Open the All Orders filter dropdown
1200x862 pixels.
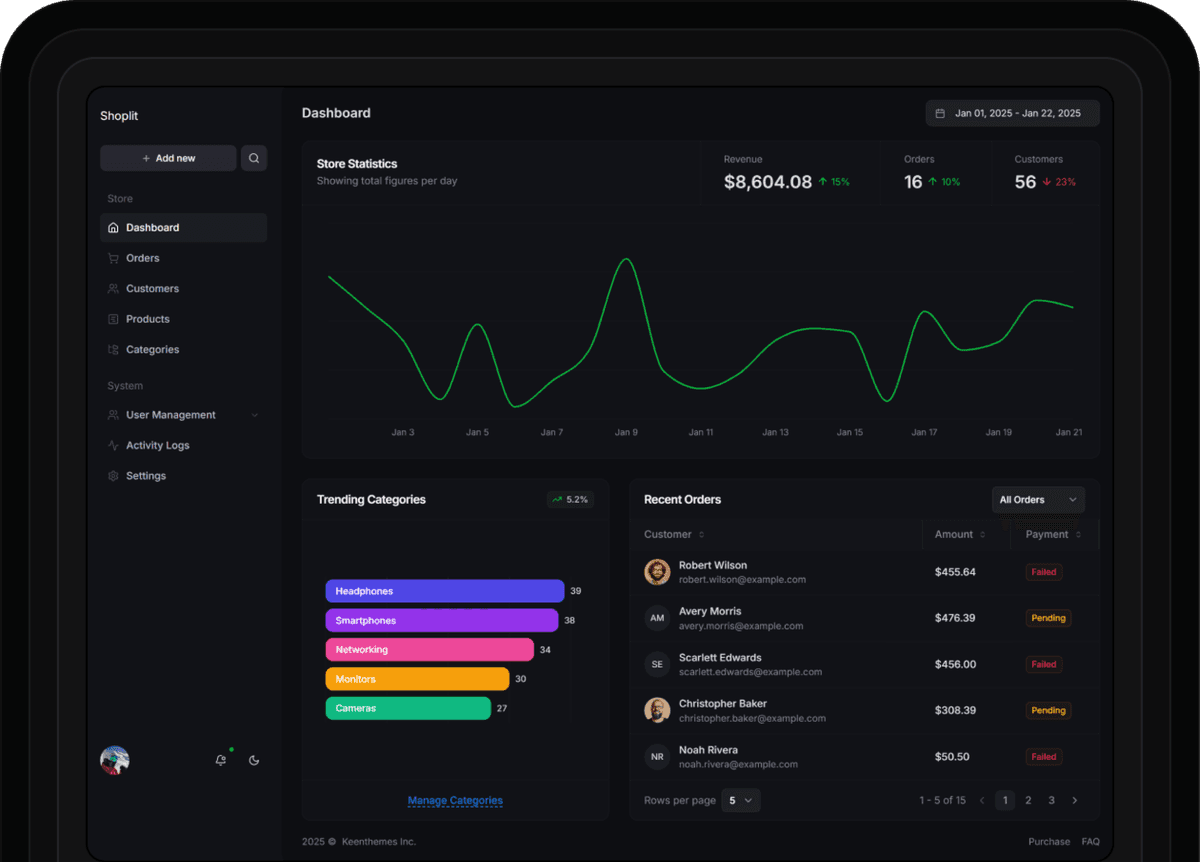click(x=1038, y=499)
